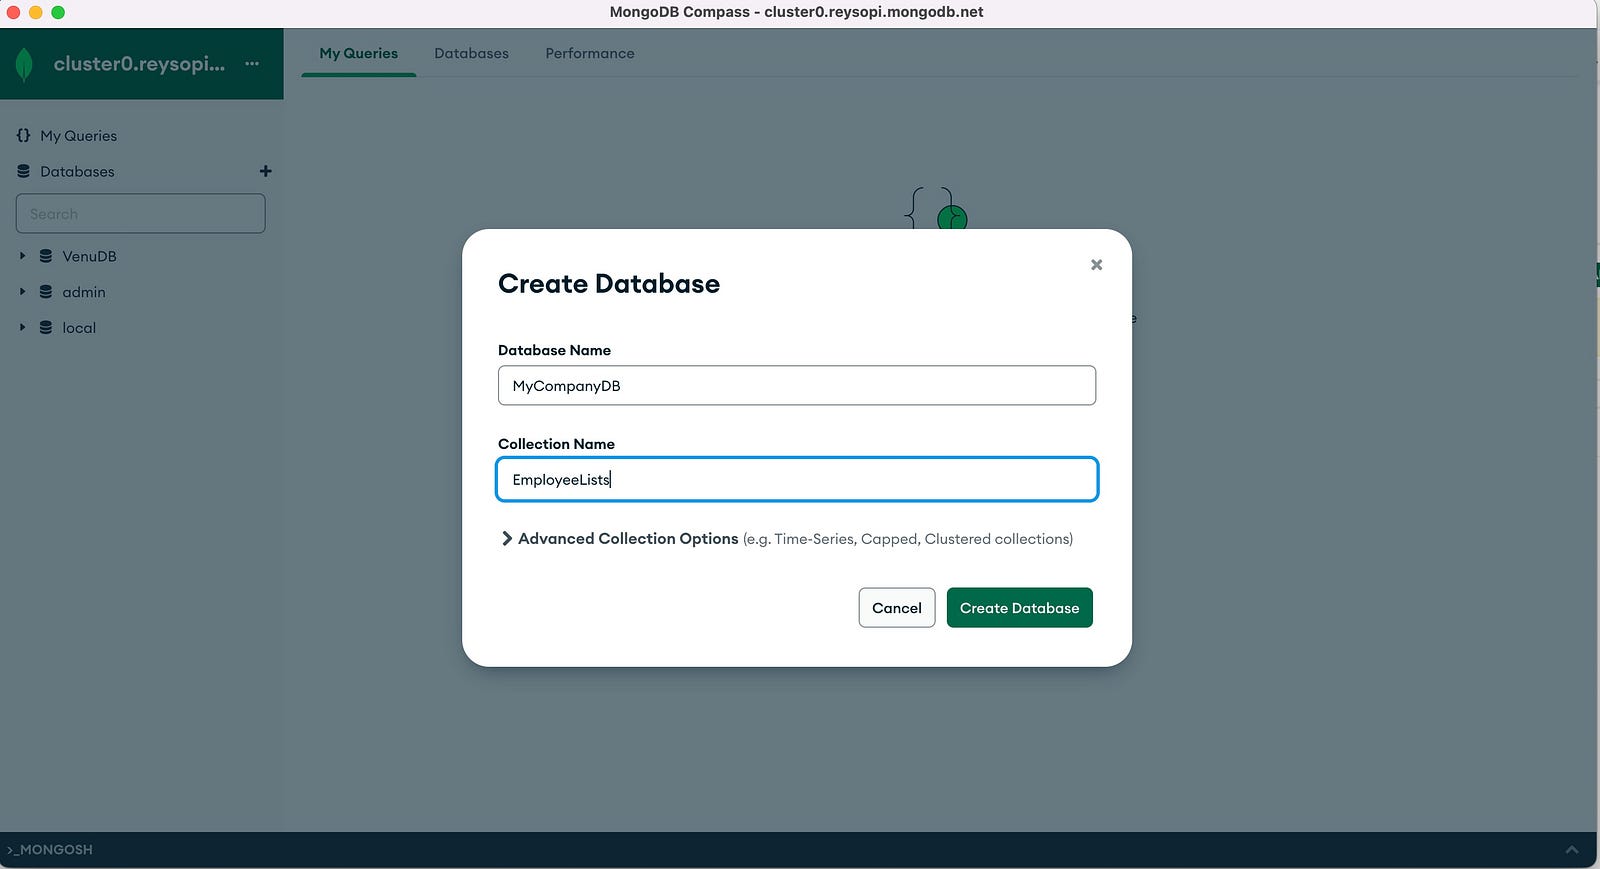Select the VenuDB database row
Screen dimensions: 1600x869
[141, 256]
